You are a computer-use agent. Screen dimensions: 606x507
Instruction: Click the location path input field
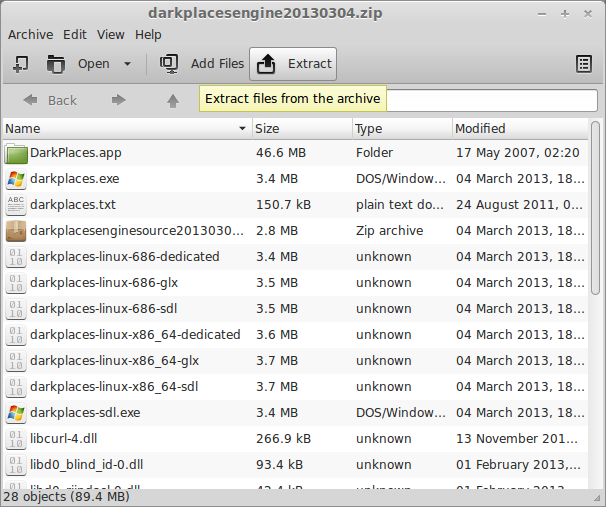tap(492, 100)
